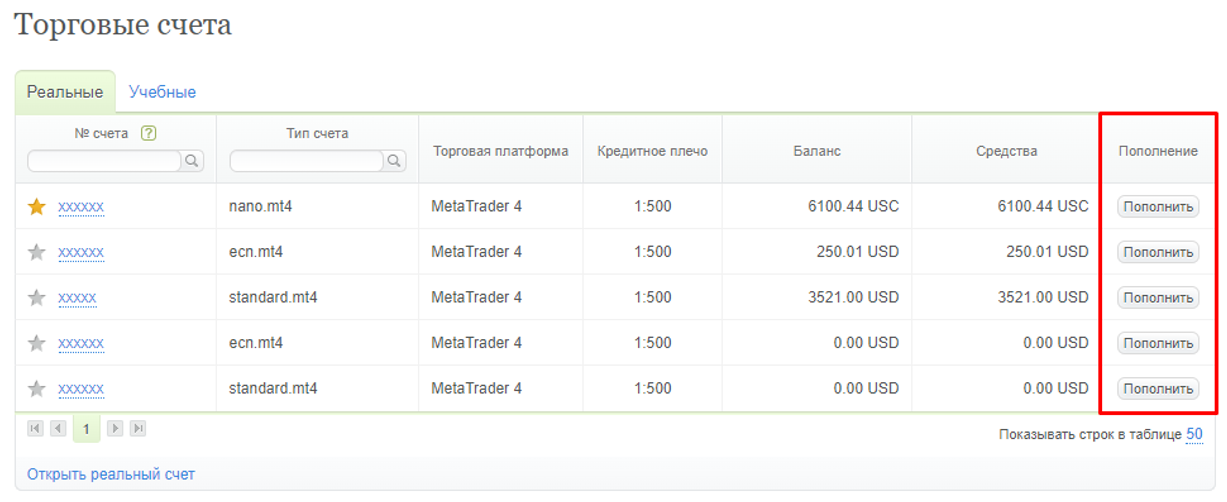Click search magnifier in № счета filter
The height and width of the screenshot is (502, 1227).
[192, 161]
